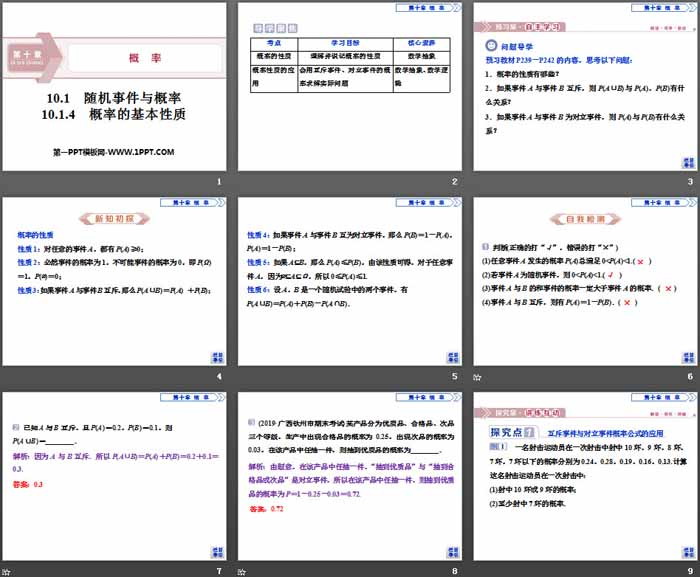Click the 解析 label on slide 7
This screenshot has width=700, height=577.
click(x=22, y=456)
